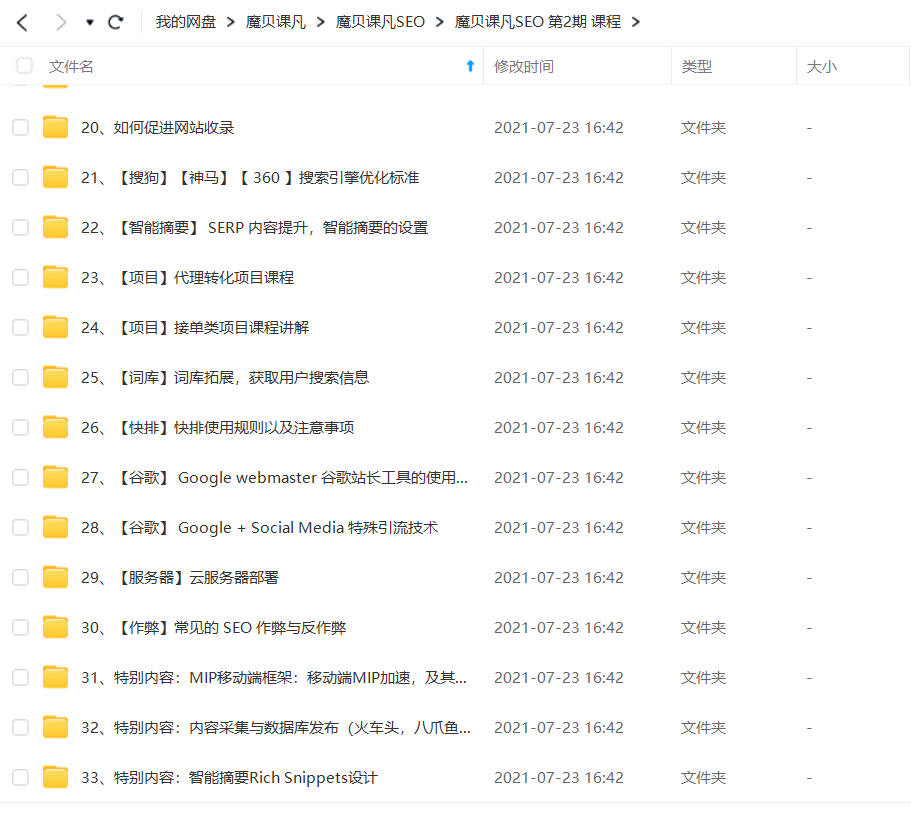Refresh the folder listing

coord(116,22)
